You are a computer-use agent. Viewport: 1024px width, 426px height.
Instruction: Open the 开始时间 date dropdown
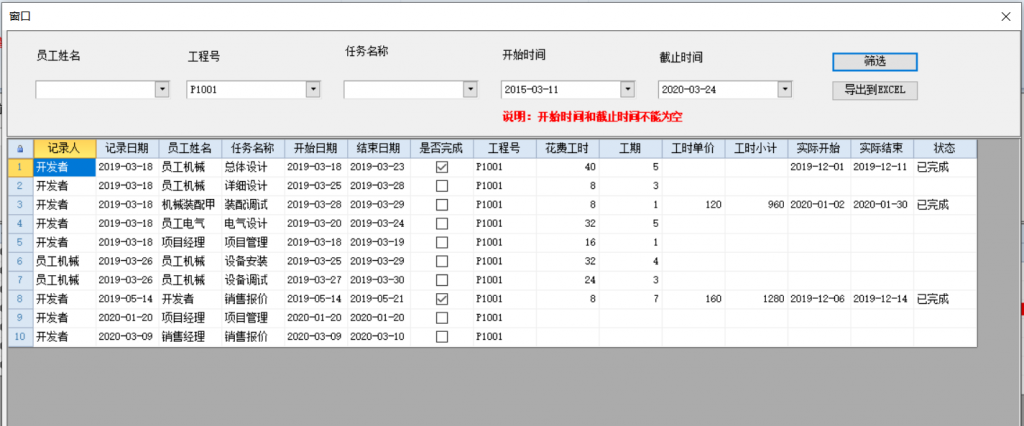coord(627,90)
